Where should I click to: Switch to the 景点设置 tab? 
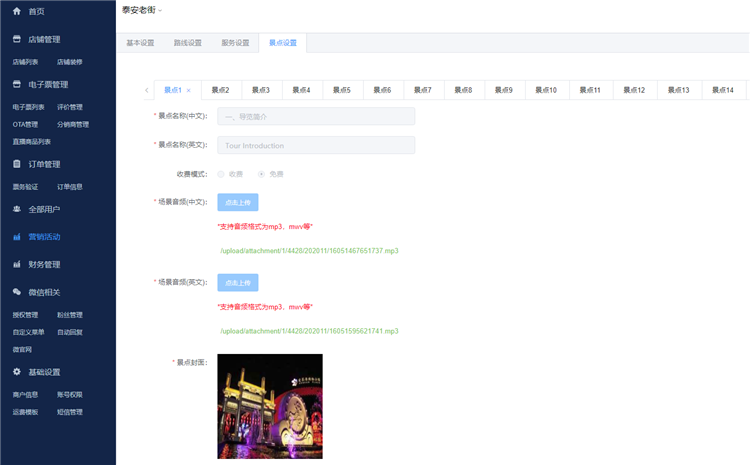coord(283,43)
